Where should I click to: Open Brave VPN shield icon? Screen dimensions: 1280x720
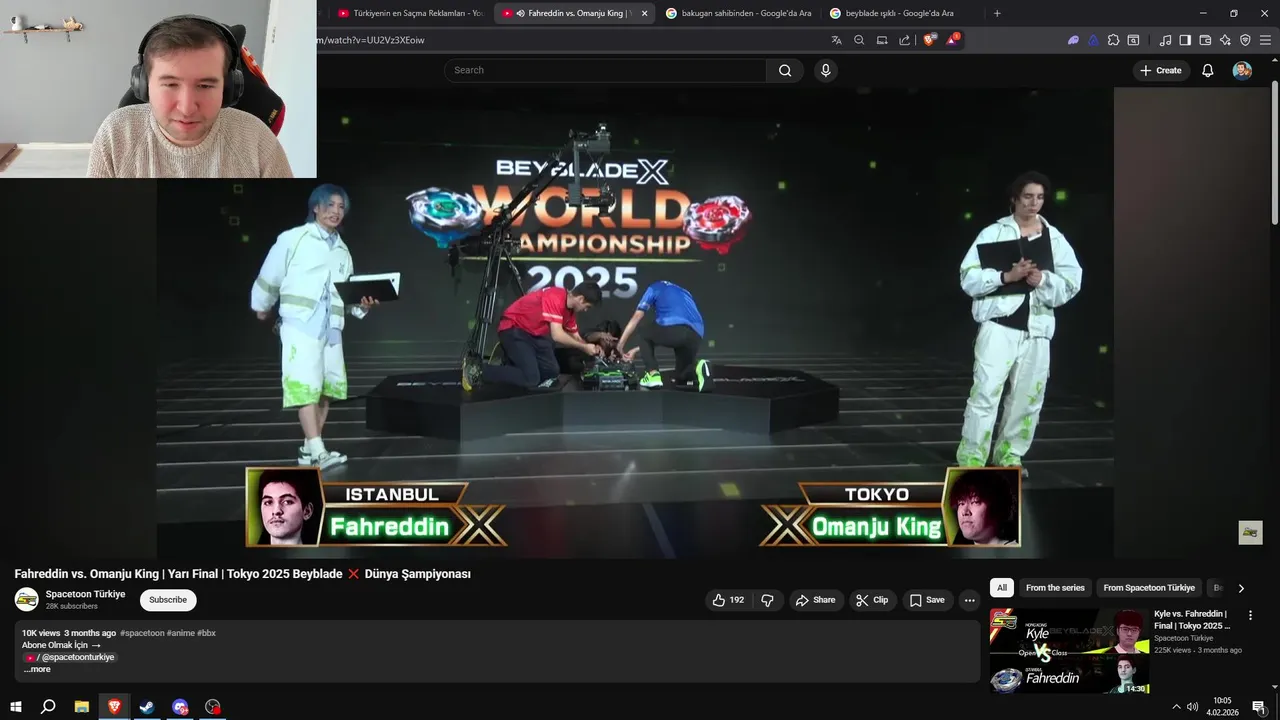click(x=1245, y=40)
